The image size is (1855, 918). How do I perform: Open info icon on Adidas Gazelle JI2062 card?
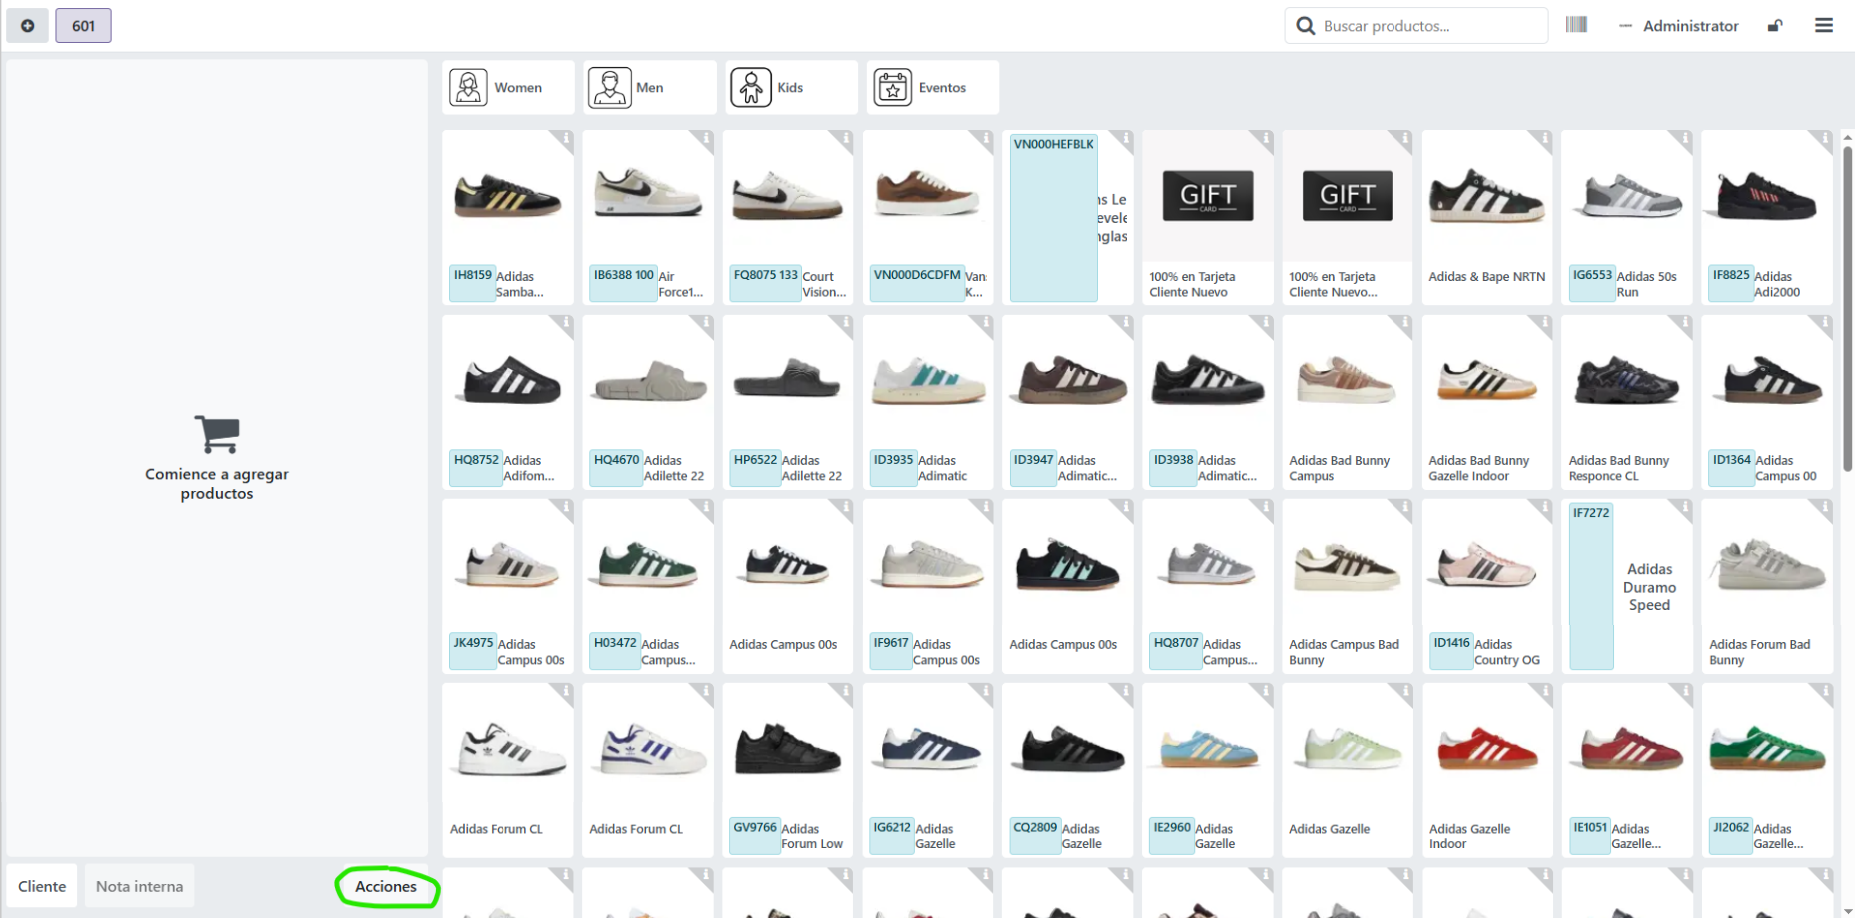(1824, 691)
